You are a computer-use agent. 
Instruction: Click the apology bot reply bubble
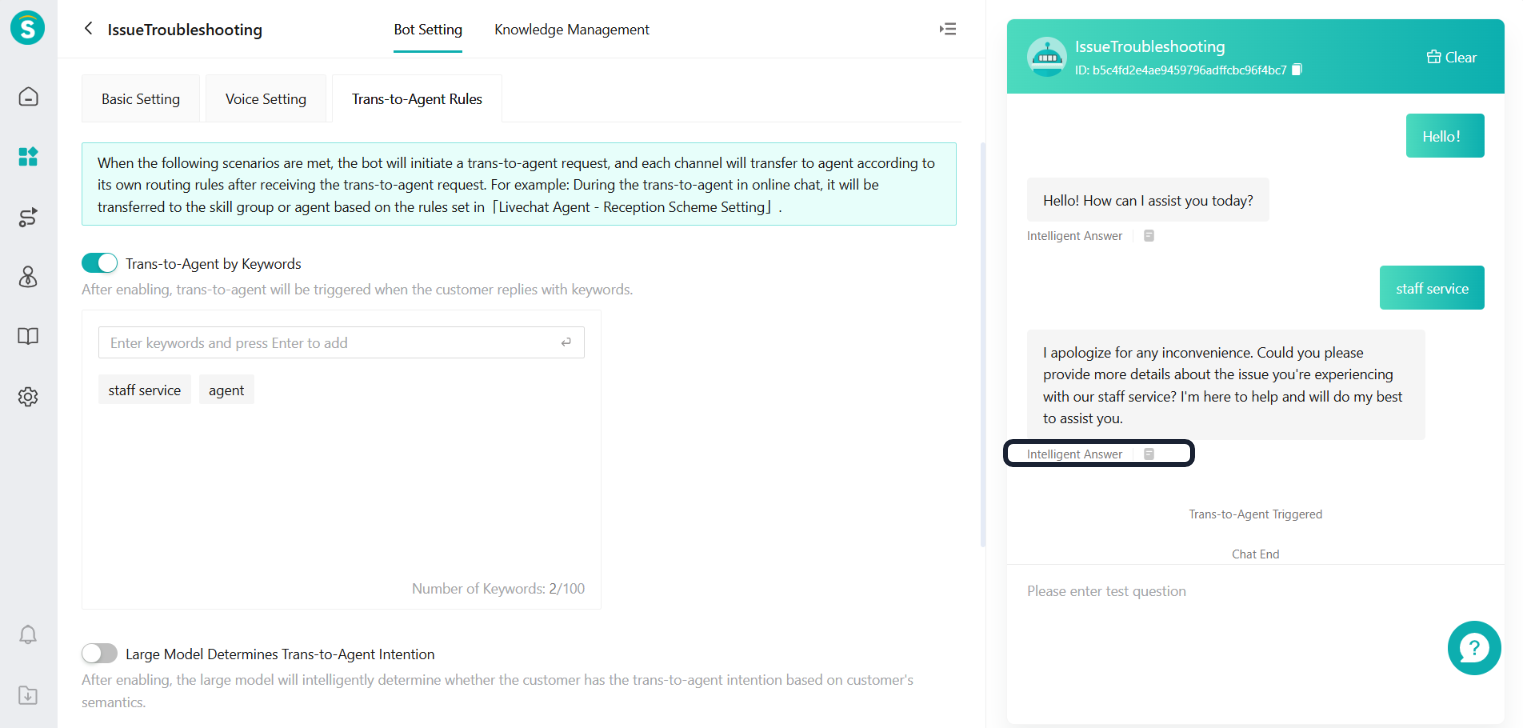click(1226, 385)
